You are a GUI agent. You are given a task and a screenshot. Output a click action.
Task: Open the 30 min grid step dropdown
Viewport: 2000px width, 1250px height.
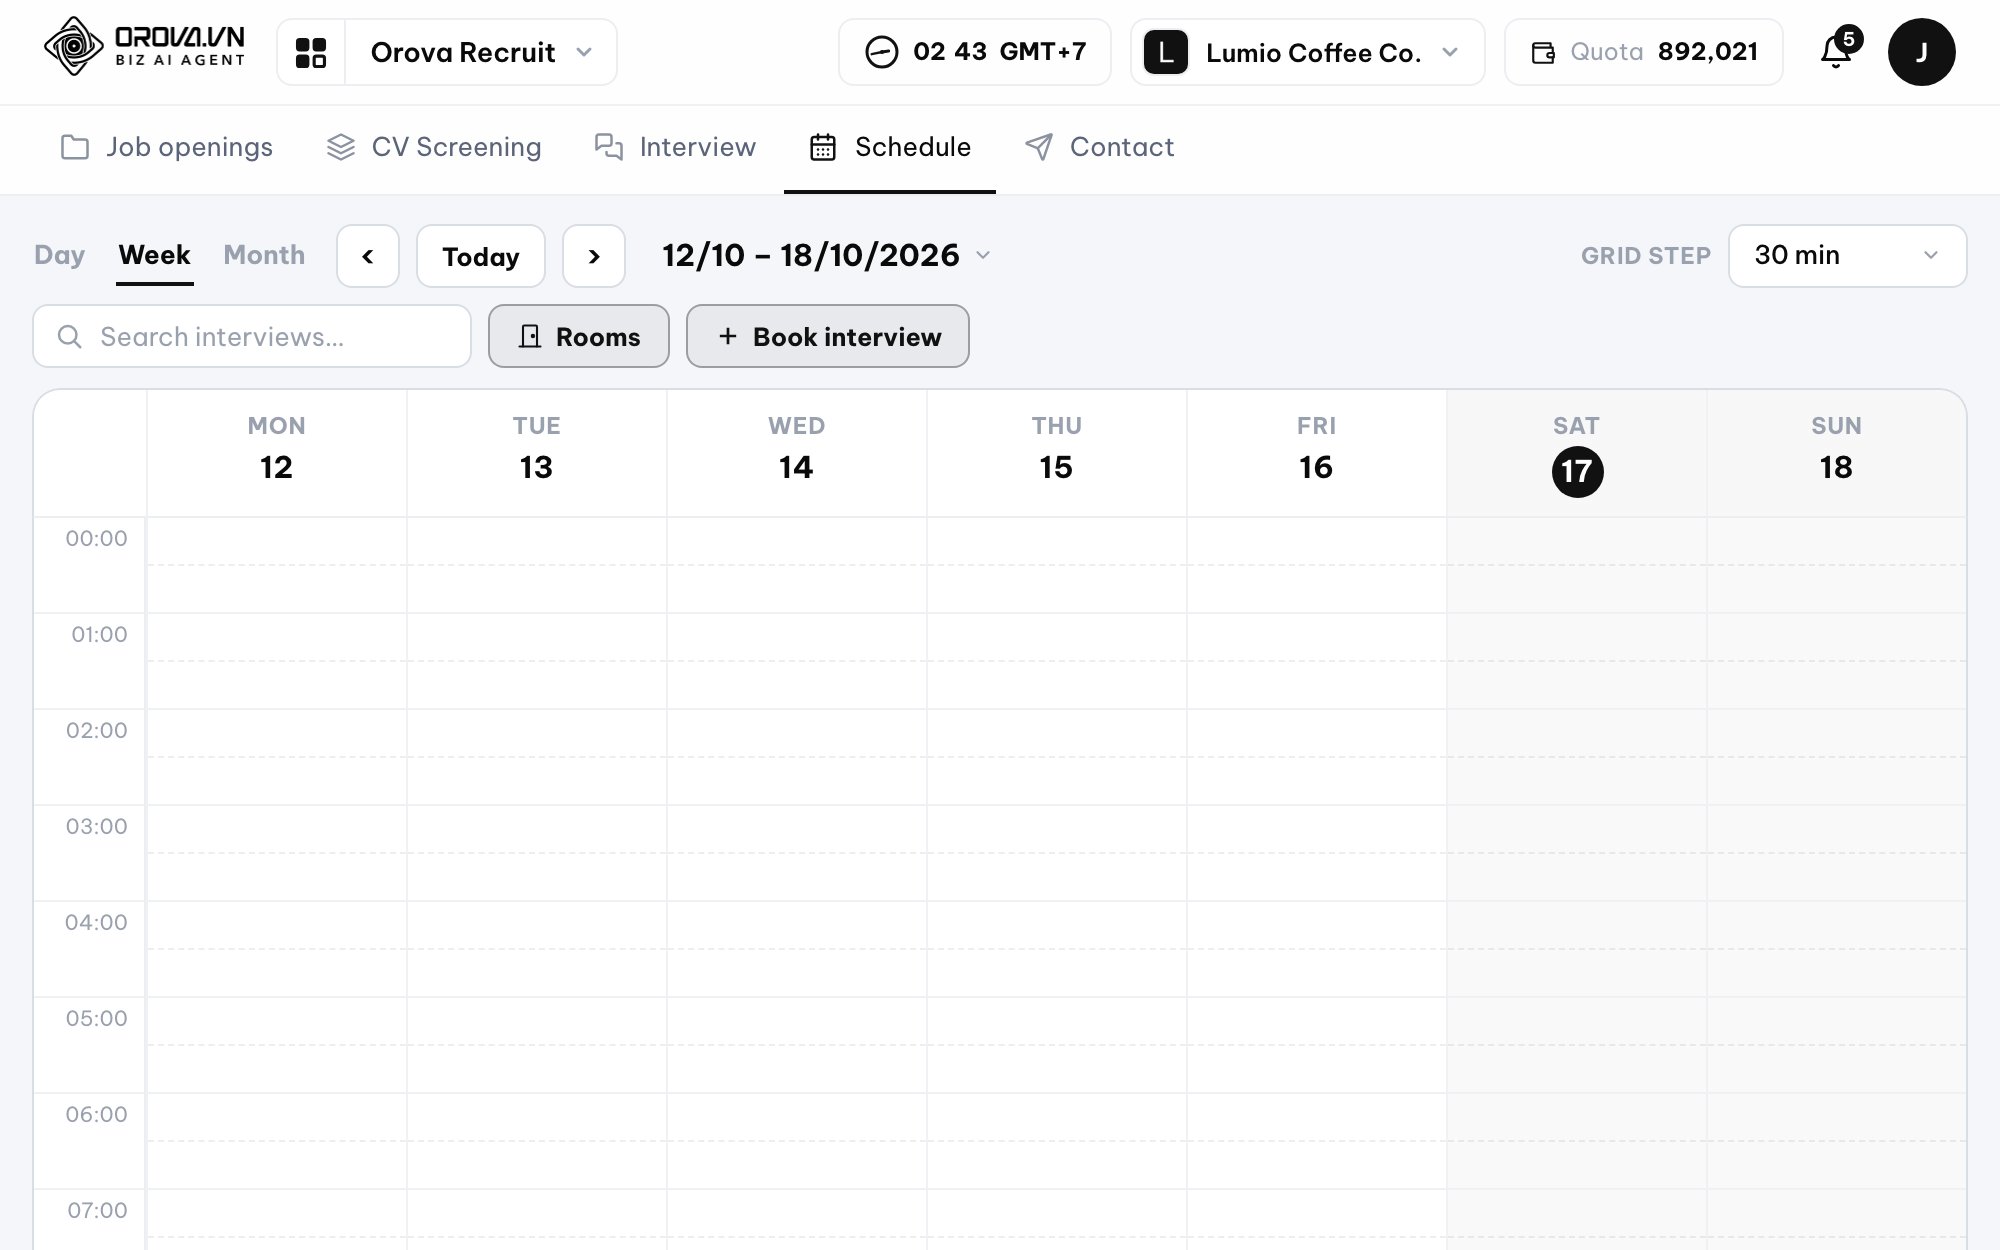(1847, 256)
